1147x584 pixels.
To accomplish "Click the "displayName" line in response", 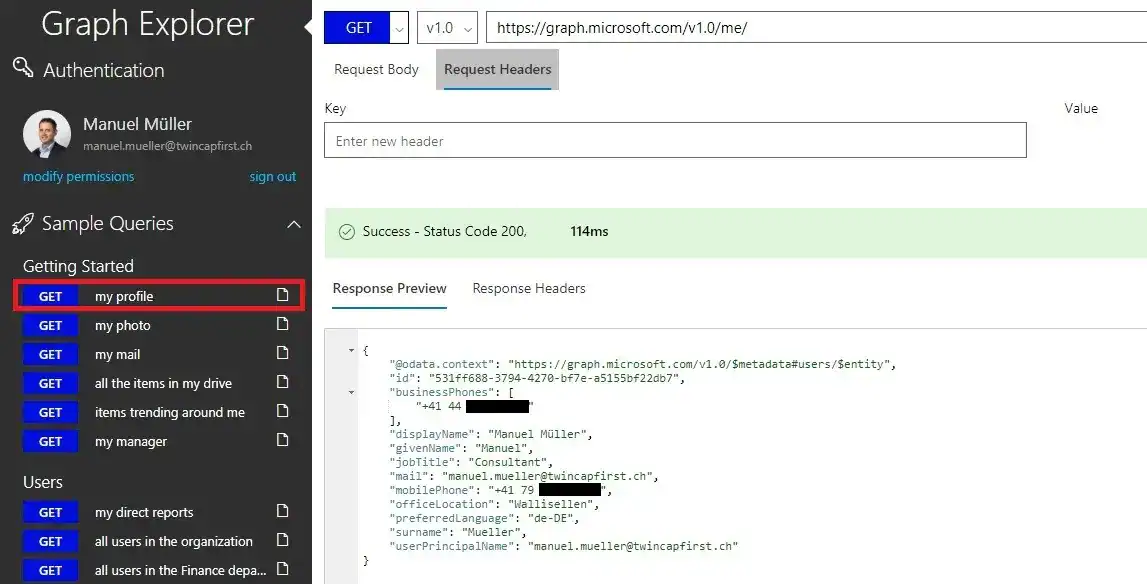I will pos(491,434).
